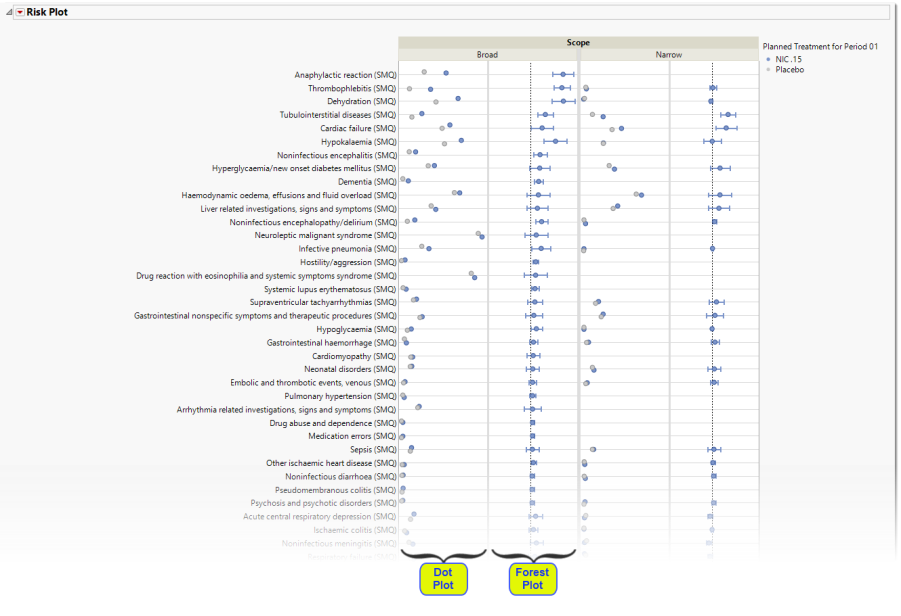Select Thrombophlebitis (SMQ) row label

click(x=352, y=88)
